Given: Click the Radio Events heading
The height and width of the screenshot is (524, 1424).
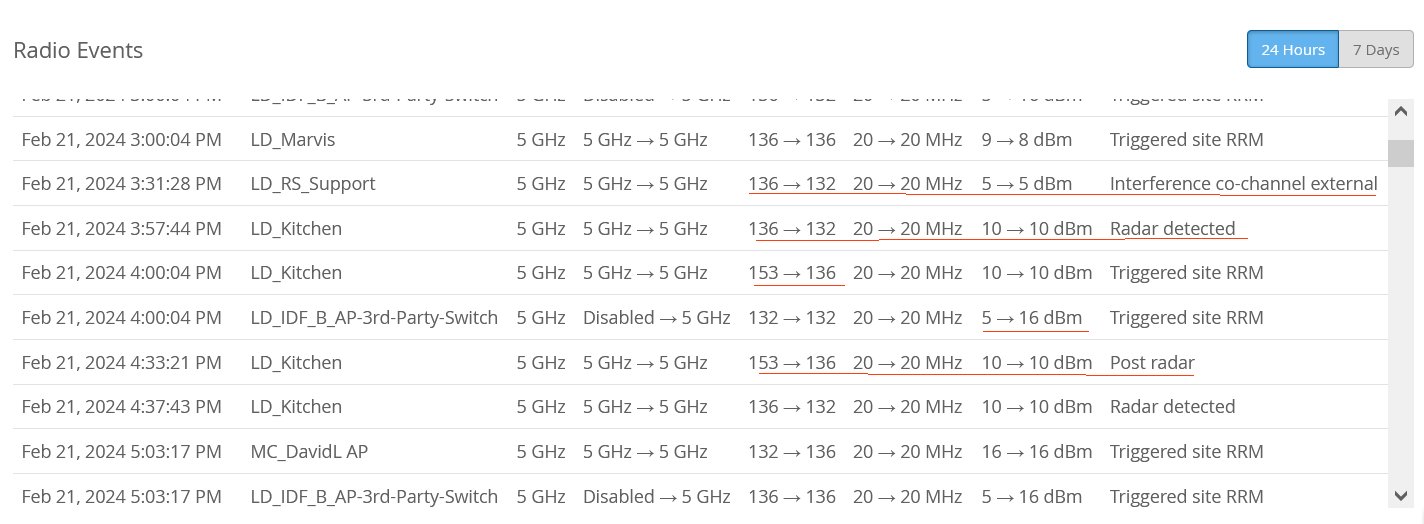Looking at the screenshot, I should coord(78,50).
